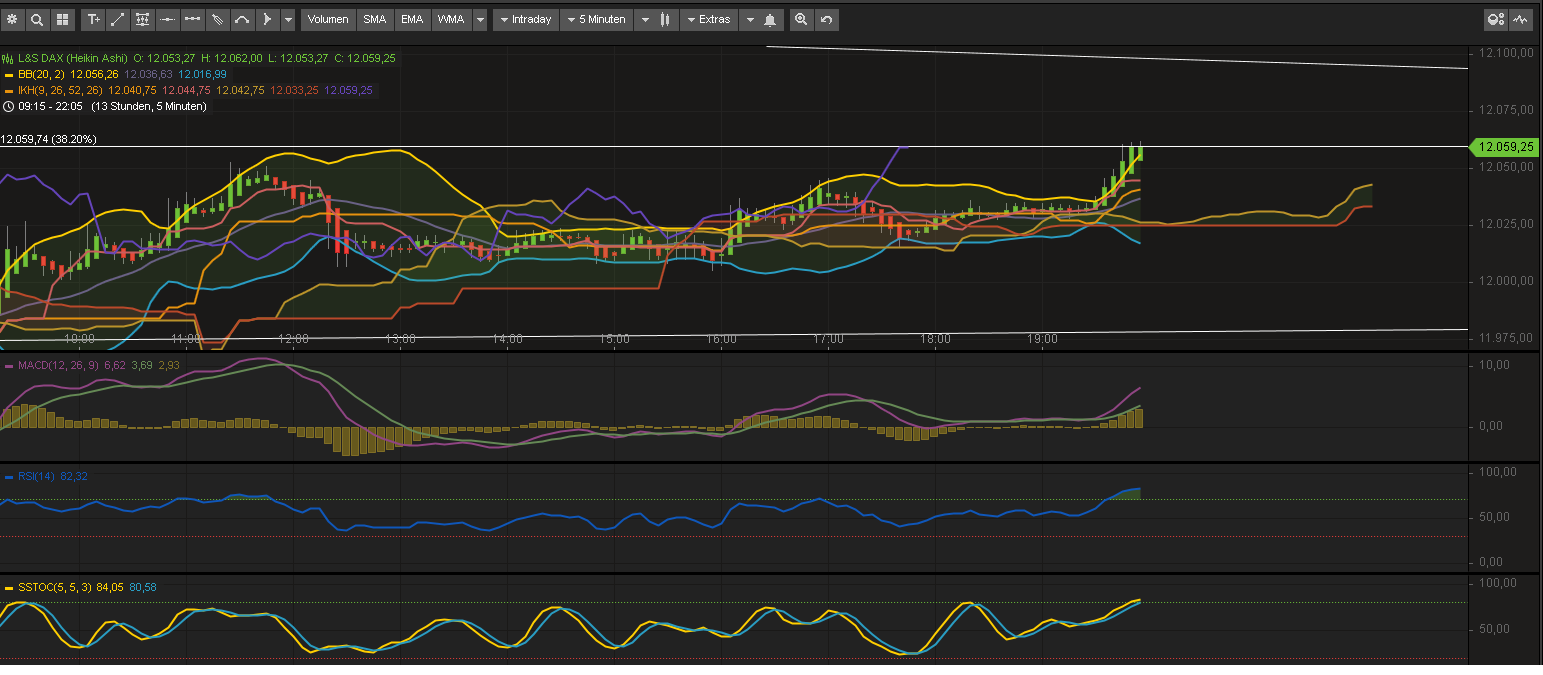Activate the text annotation tool T+

[x=92, y=19]
